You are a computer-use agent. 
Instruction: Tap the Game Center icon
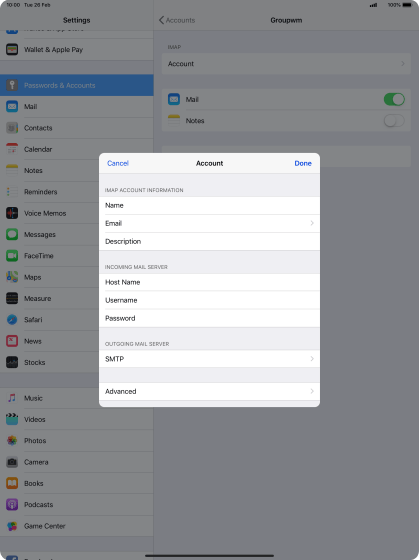click(x=12, y=526)
